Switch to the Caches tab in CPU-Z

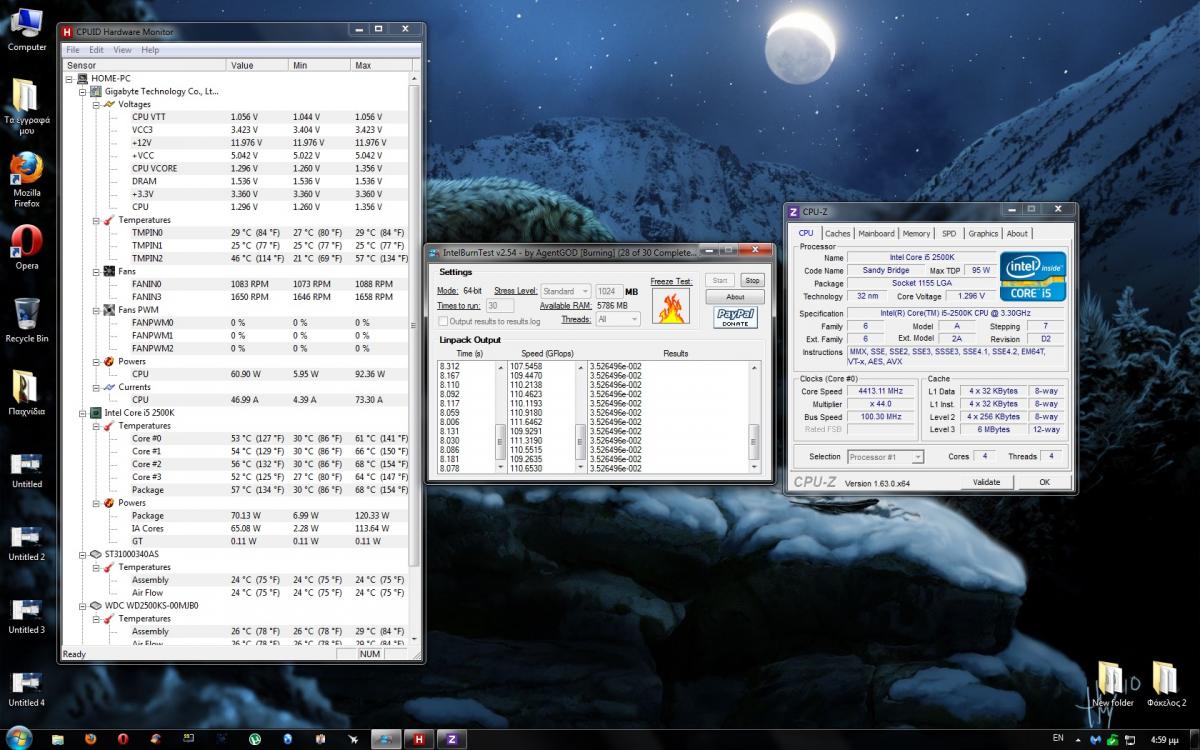pyautogui.click(x=838, y=233)
